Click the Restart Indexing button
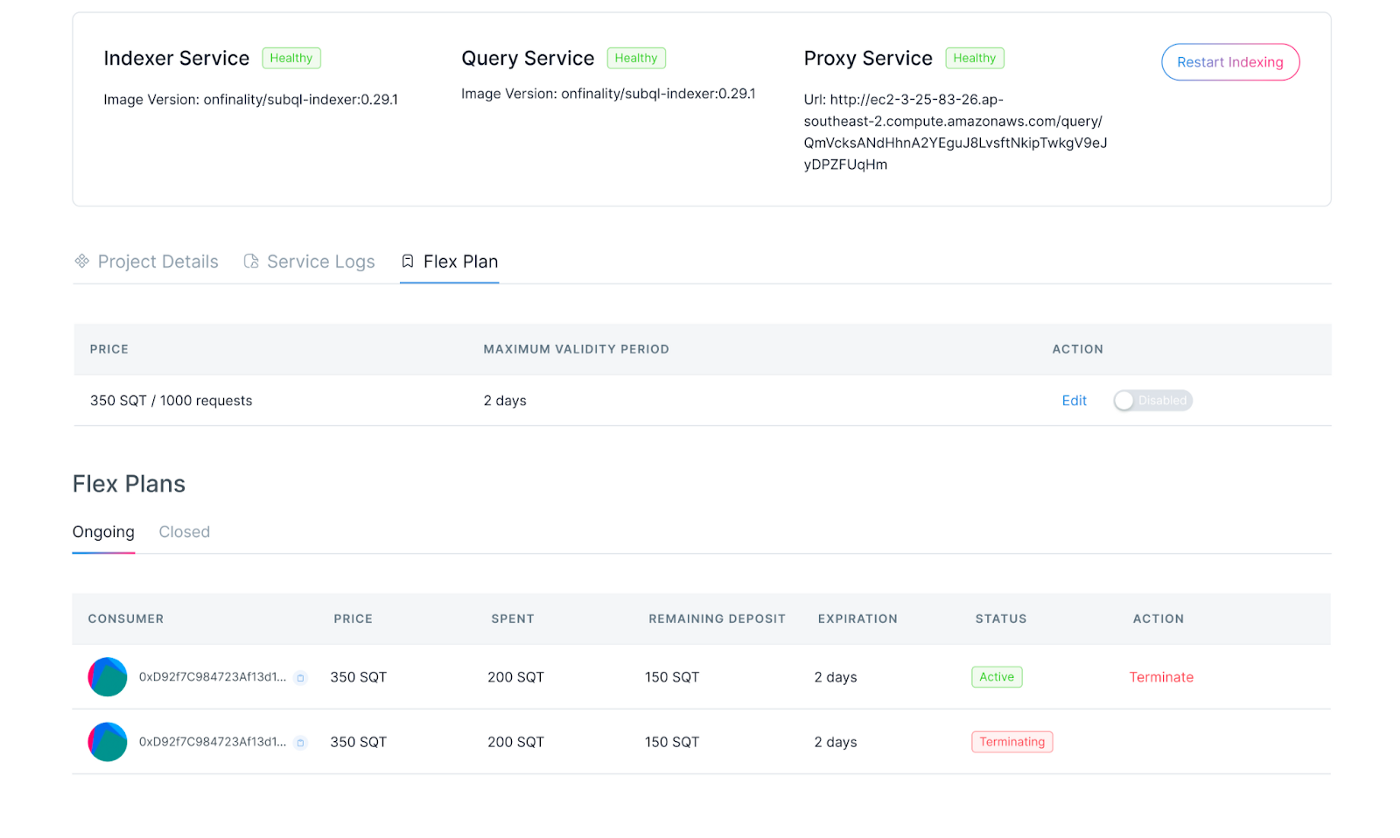This screenshot has height=838, width=1400. 1230,62
